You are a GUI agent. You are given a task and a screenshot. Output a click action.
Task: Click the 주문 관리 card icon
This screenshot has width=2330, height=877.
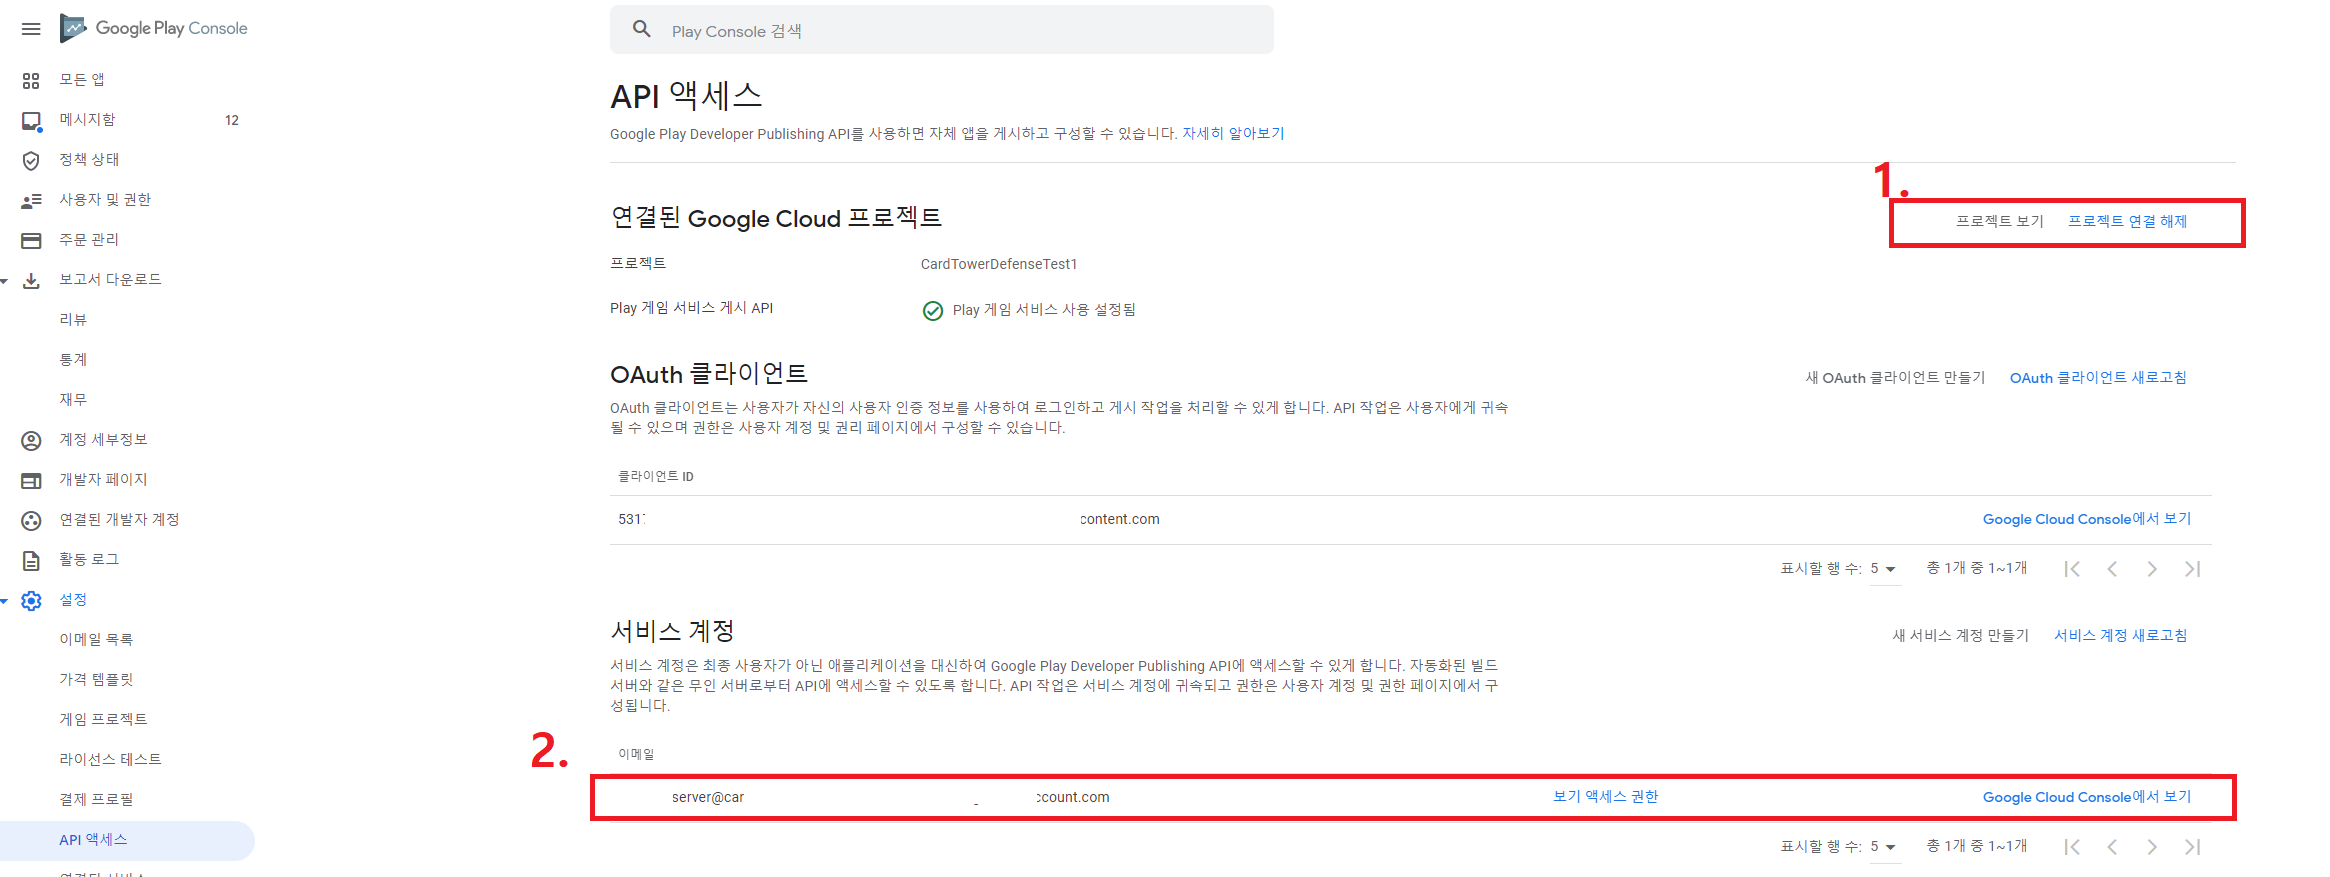click(31, 240)
